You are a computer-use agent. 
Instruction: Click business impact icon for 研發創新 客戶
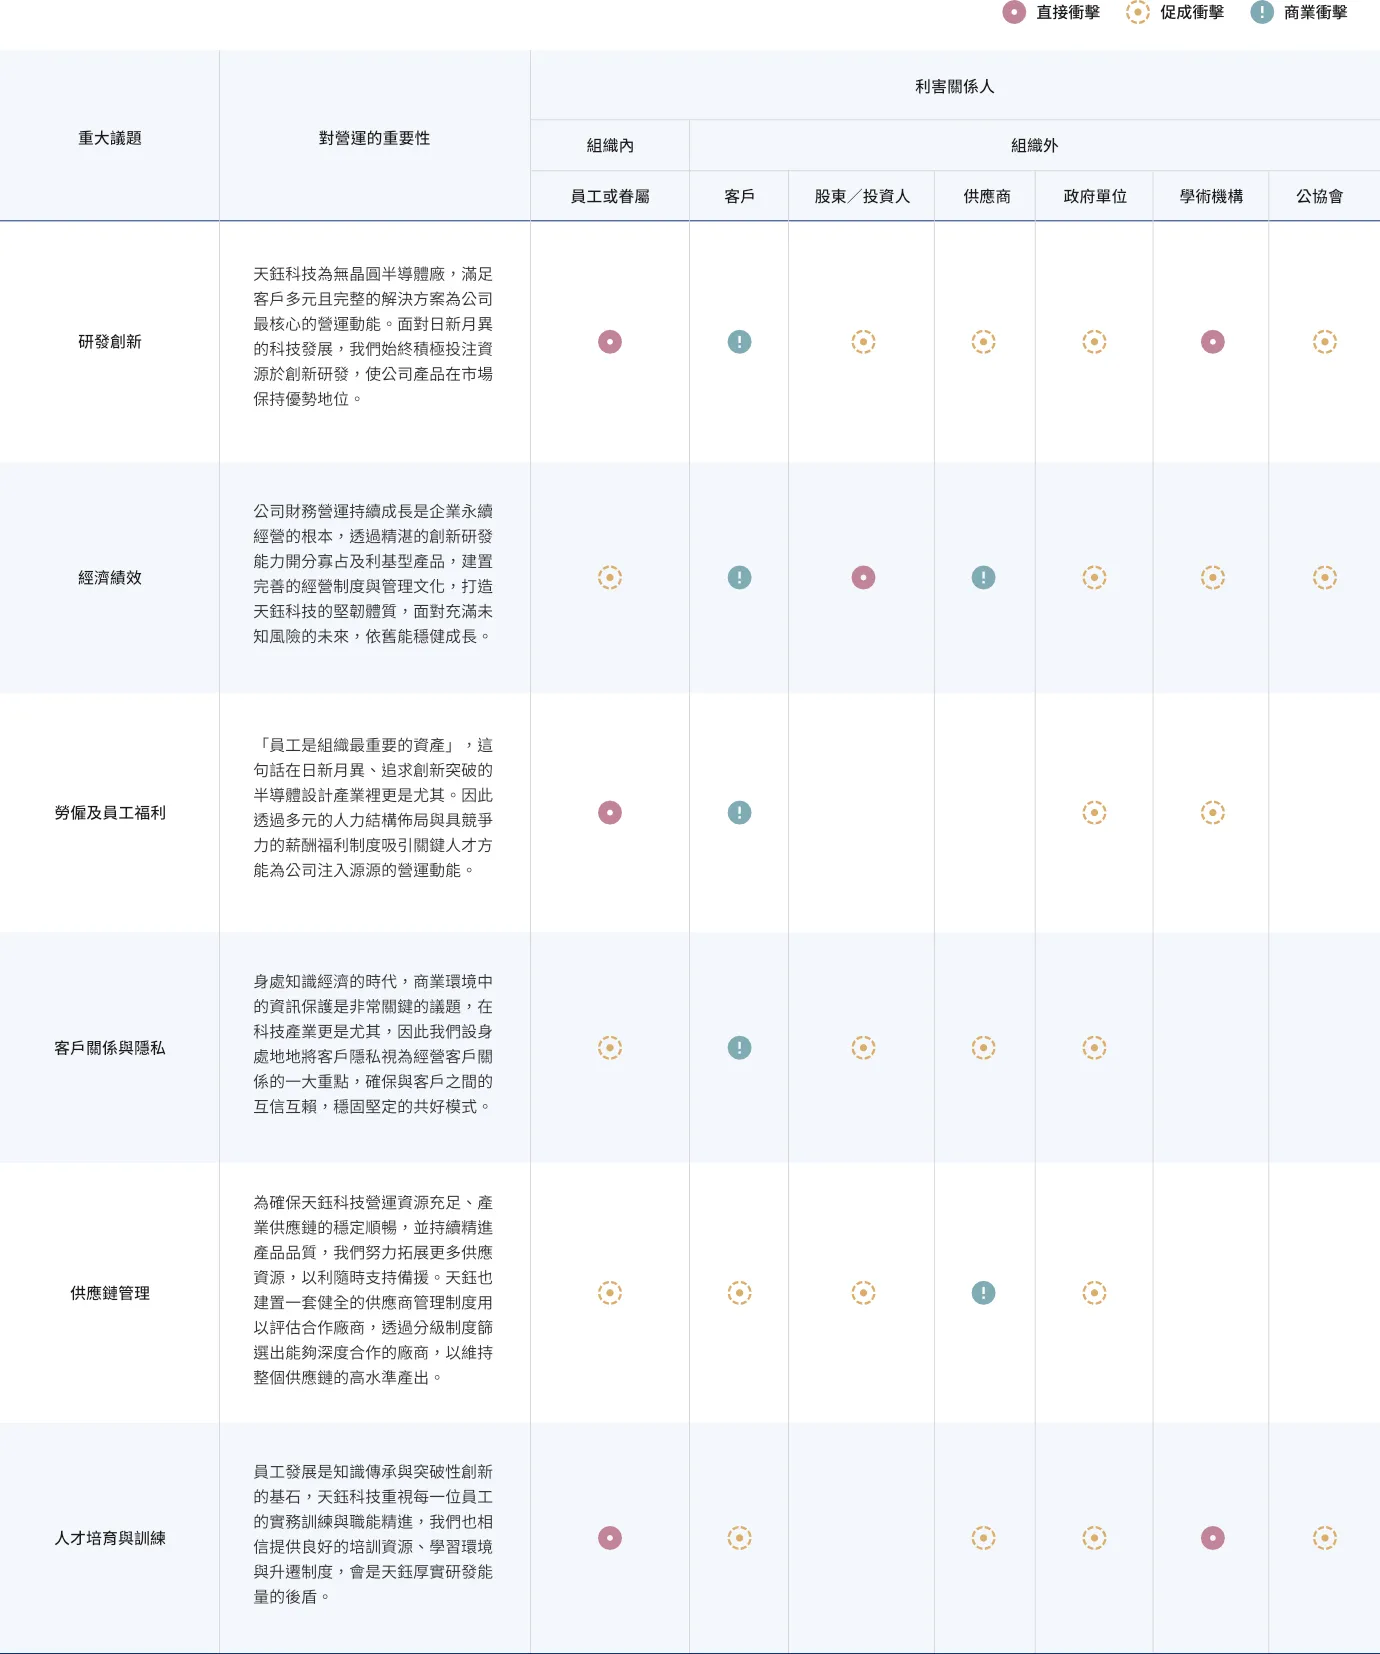click(x=739, y=342)
